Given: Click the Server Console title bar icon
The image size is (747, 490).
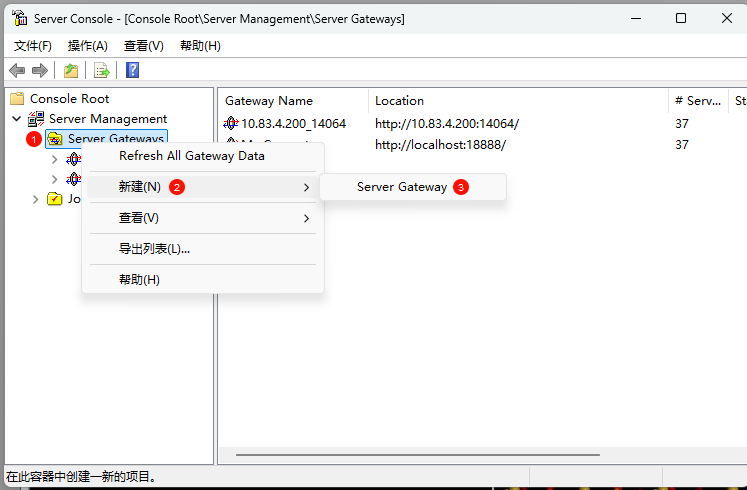Looking at the screenshot, I should pos(19,18).
